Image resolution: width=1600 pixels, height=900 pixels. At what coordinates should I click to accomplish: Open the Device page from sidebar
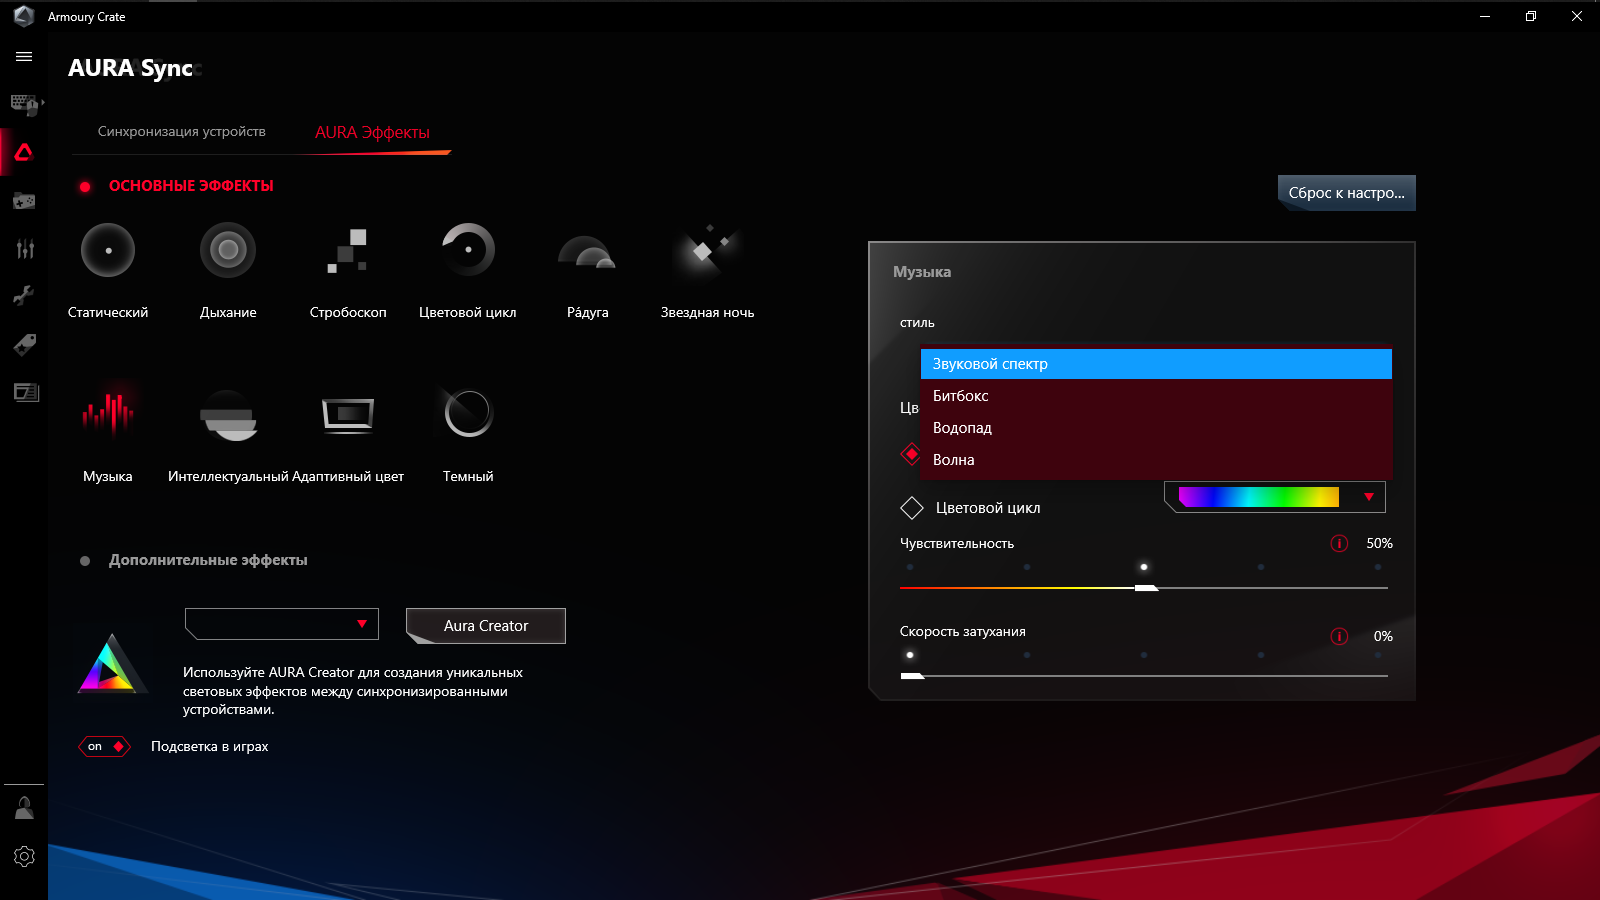pyautogui.click(x=24, y=104)
